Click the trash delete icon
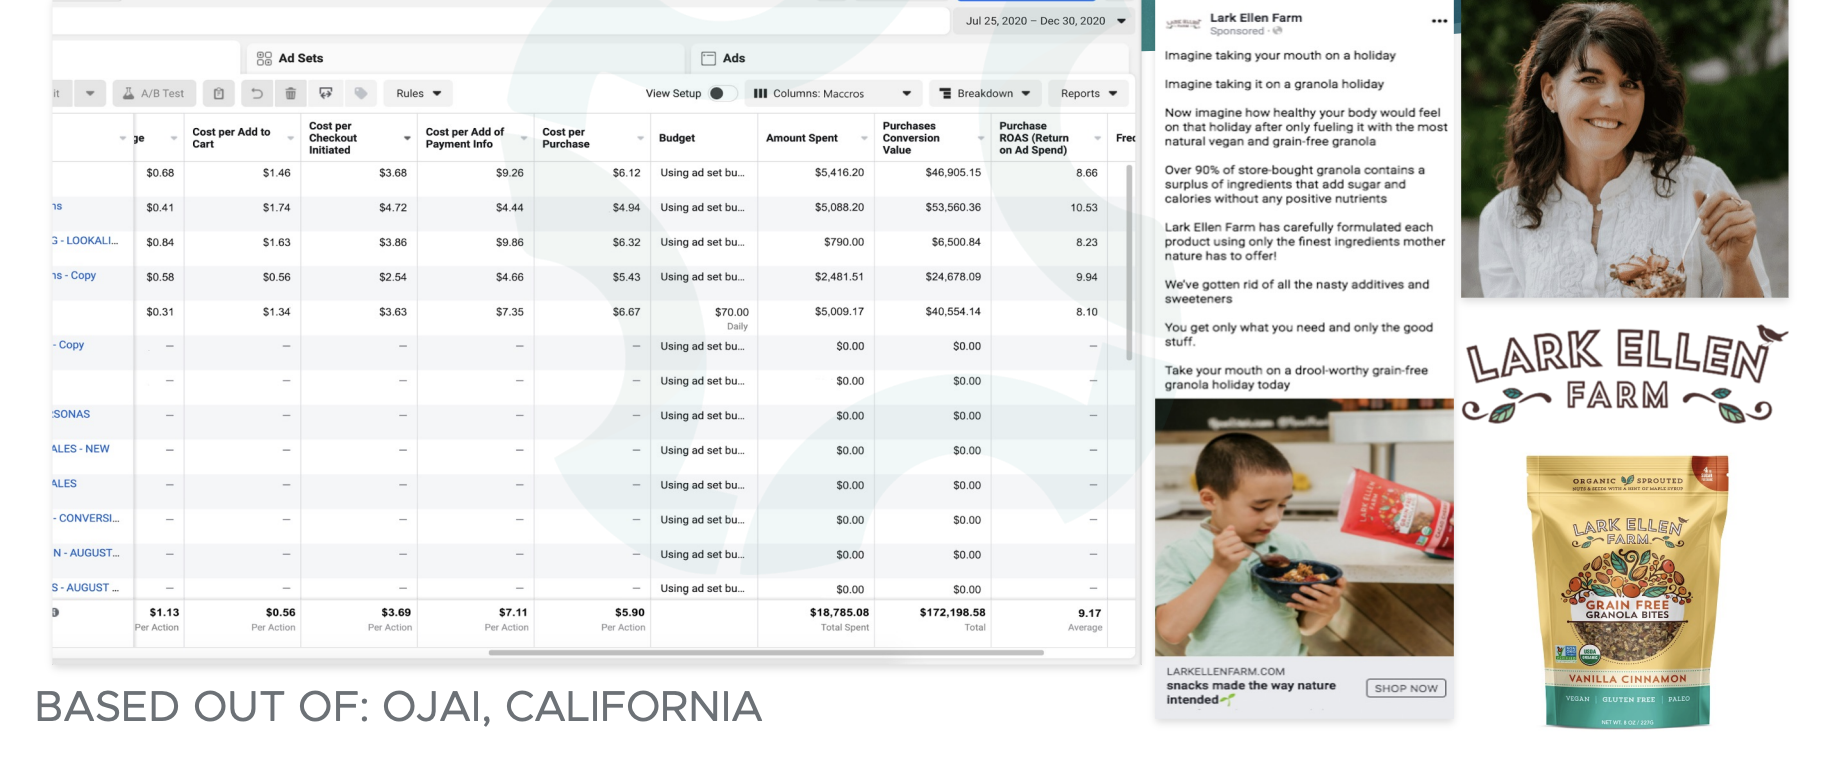Screen dimensions: 1828x762 (290, 93)
